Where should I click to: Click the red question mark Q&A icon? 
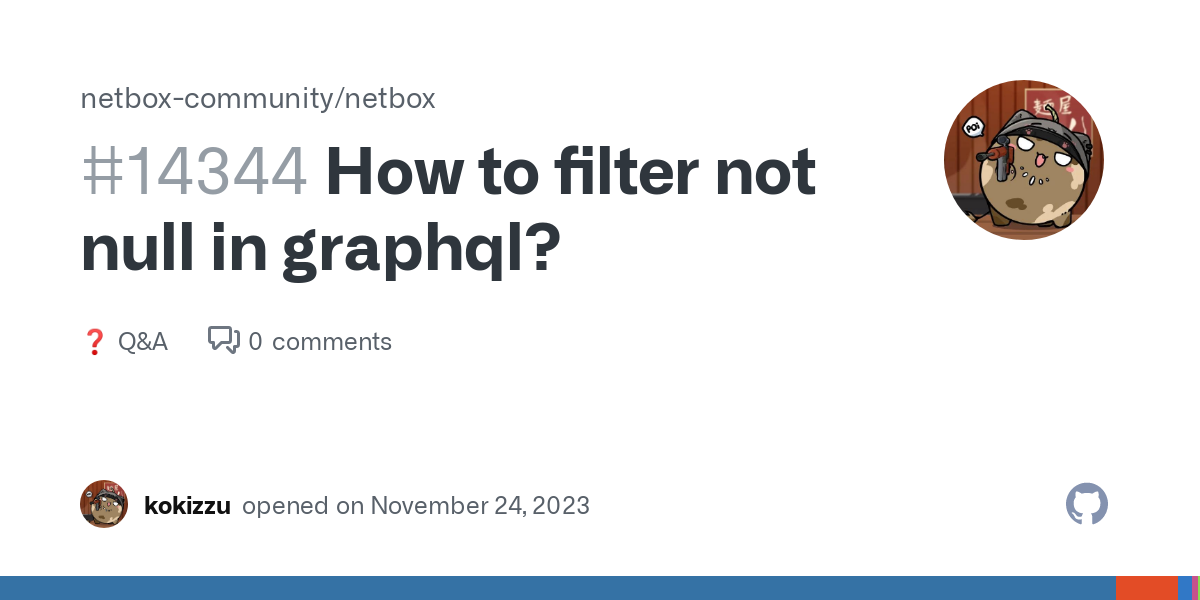coord(94,342)
